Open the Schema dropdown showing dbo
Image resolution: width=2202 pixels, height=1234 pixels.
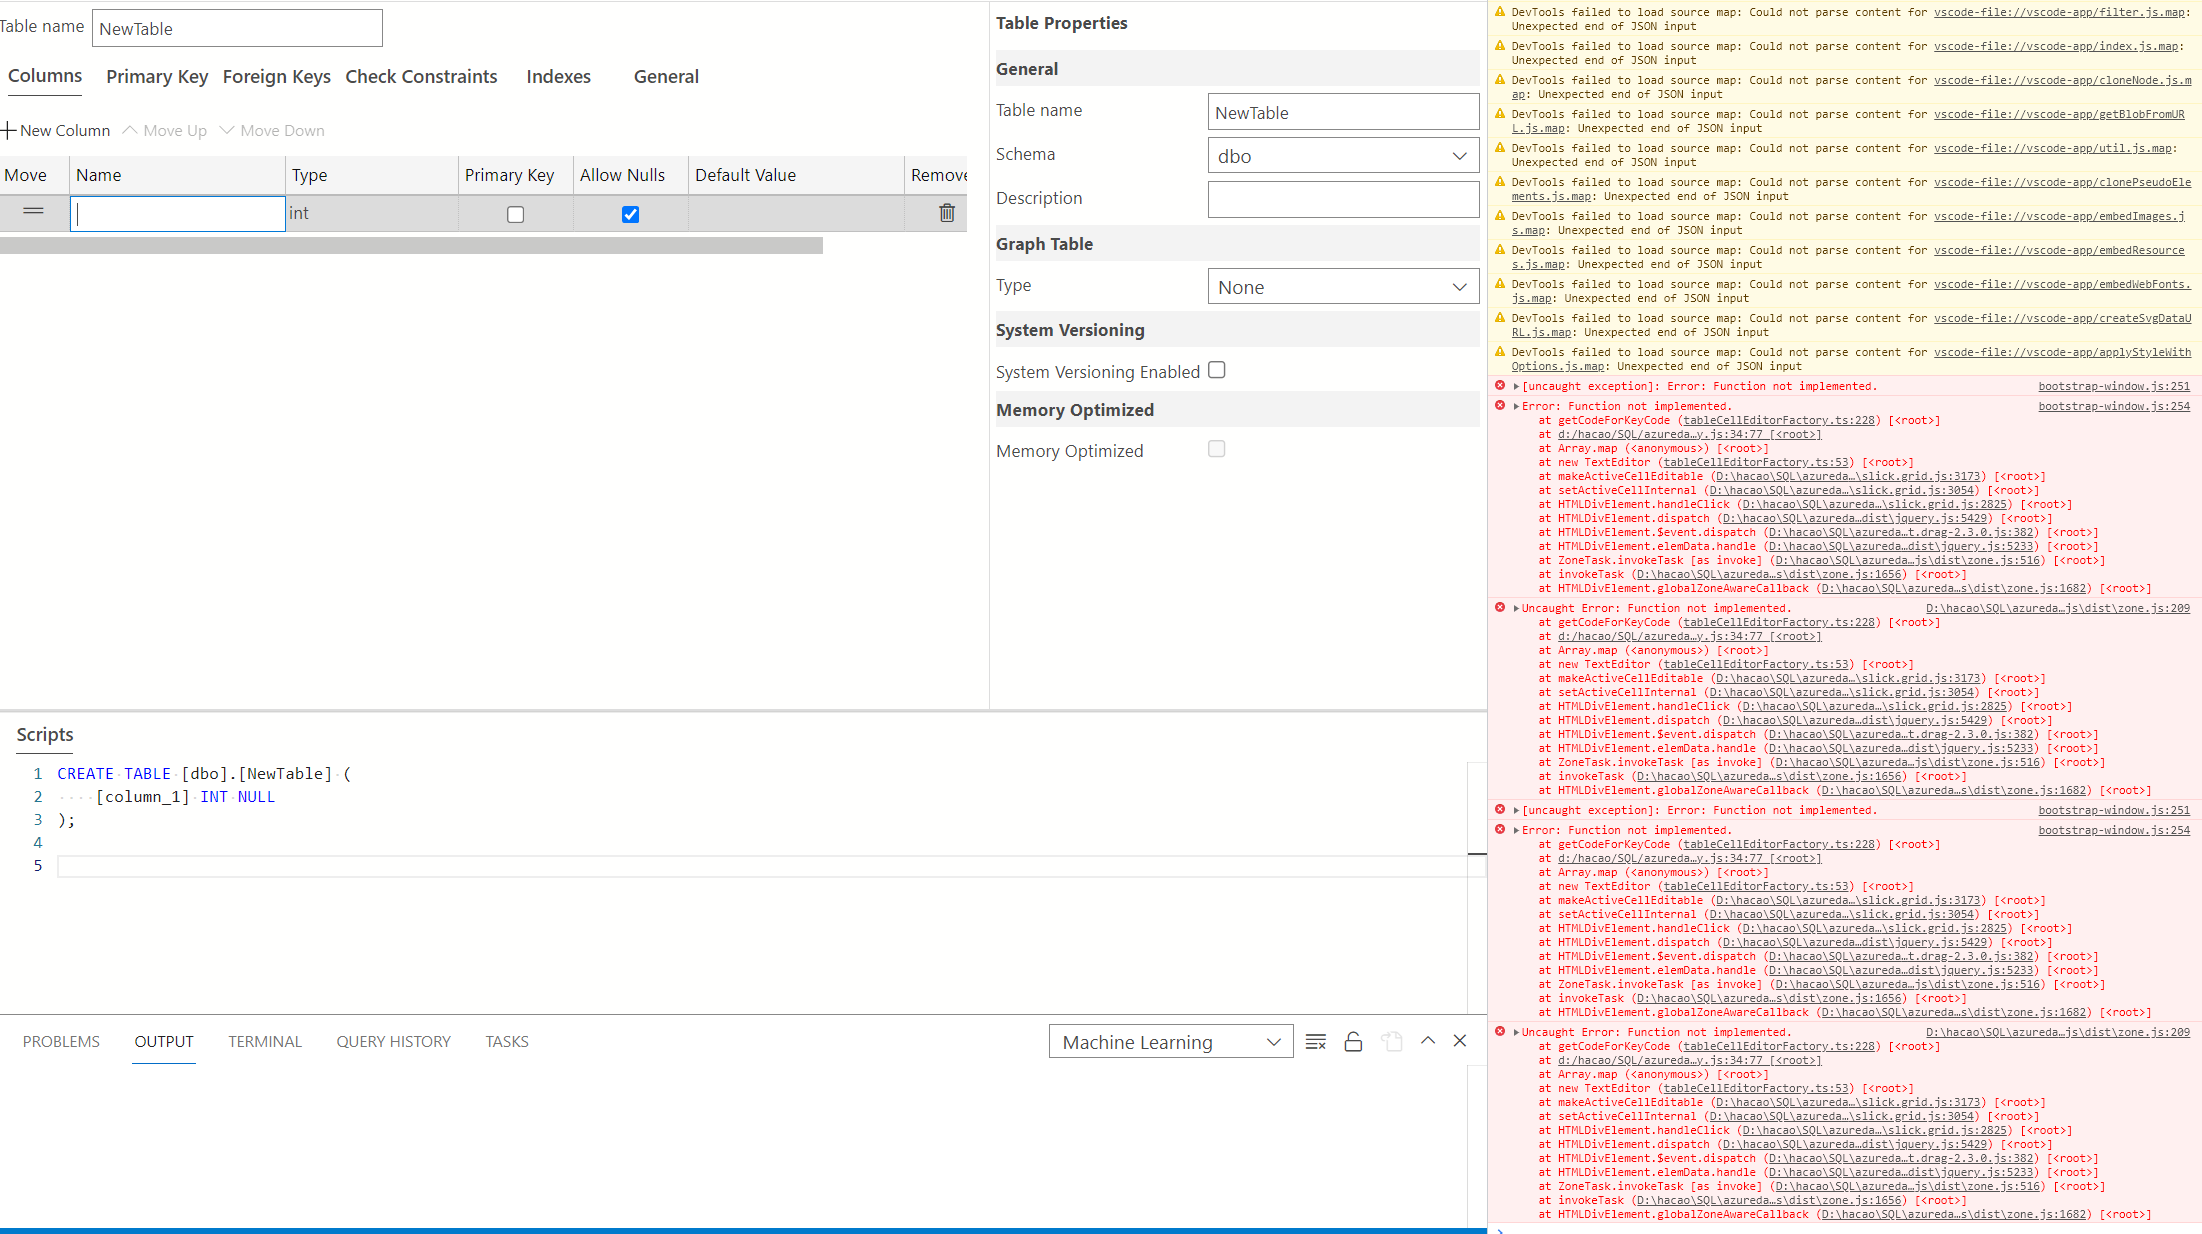(x=1342, y=155)
